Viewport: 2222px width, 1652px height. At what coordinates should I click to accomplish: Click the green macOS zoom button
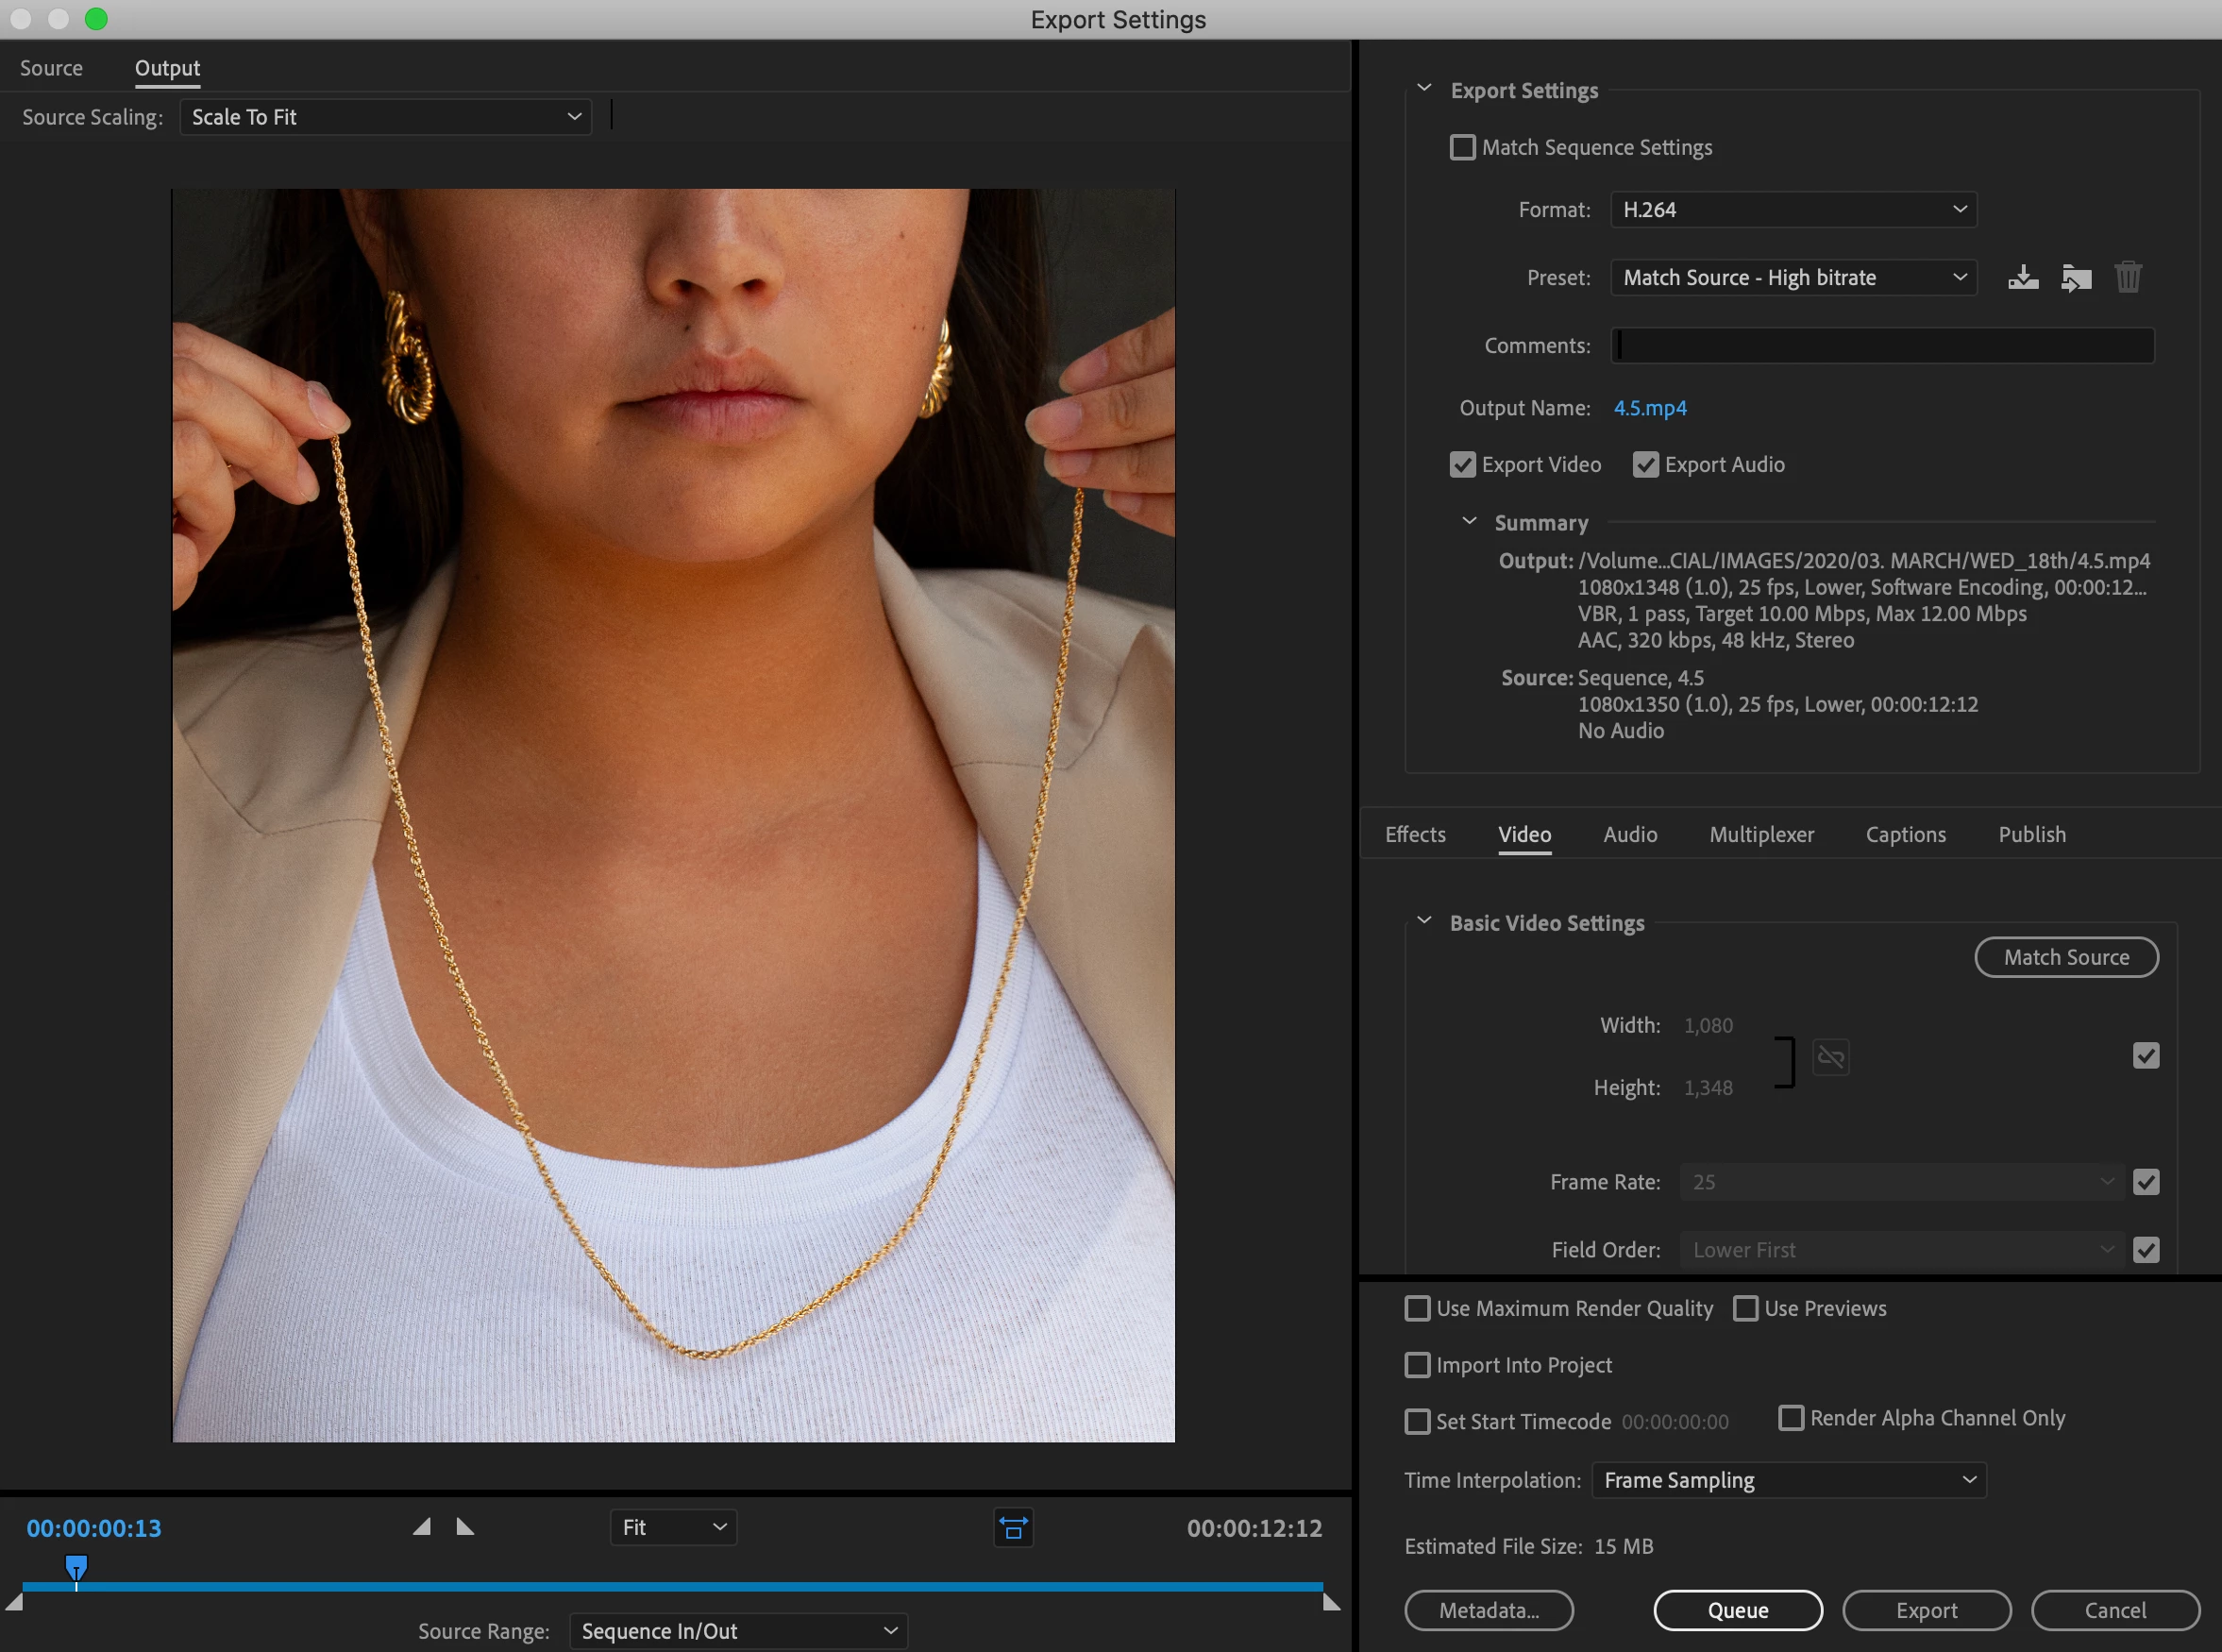pyautogui.click(x=96, y=19)
